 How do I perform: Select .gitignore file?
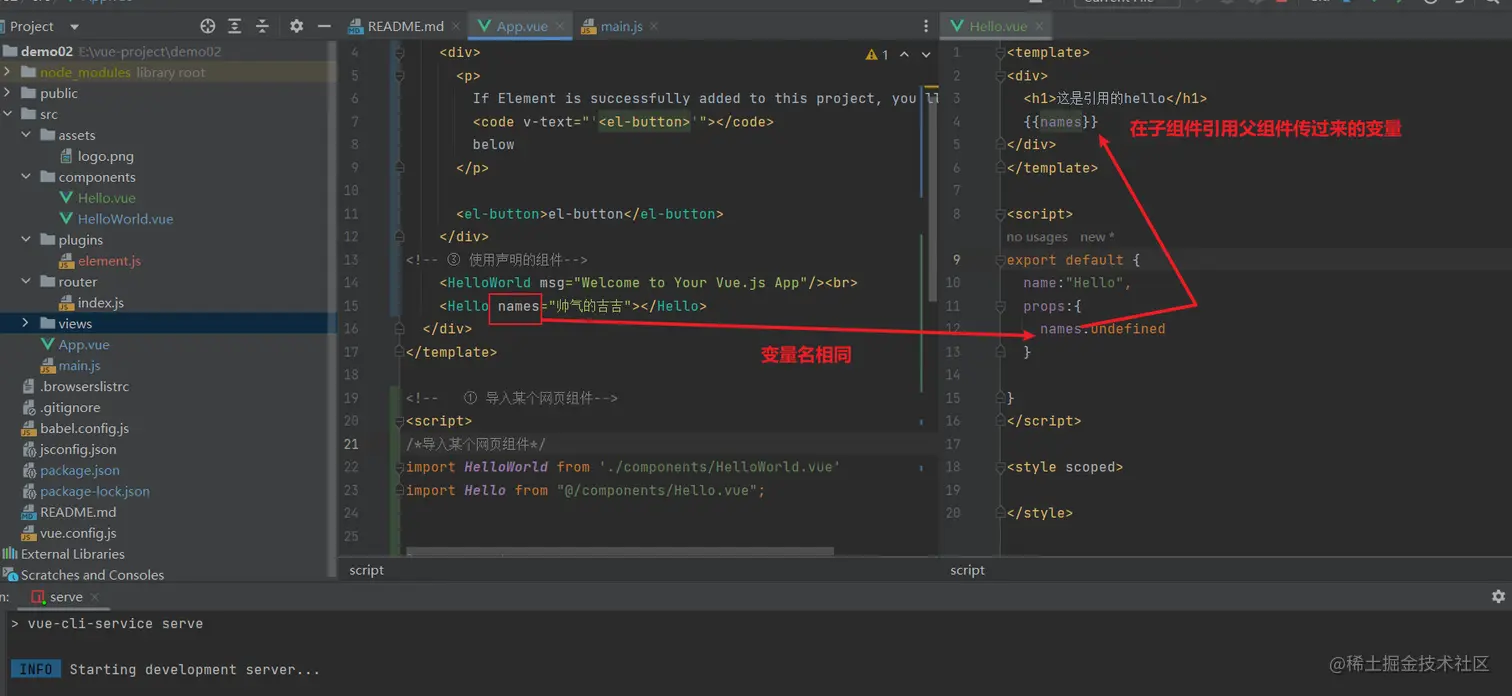[x=70, y=408]
